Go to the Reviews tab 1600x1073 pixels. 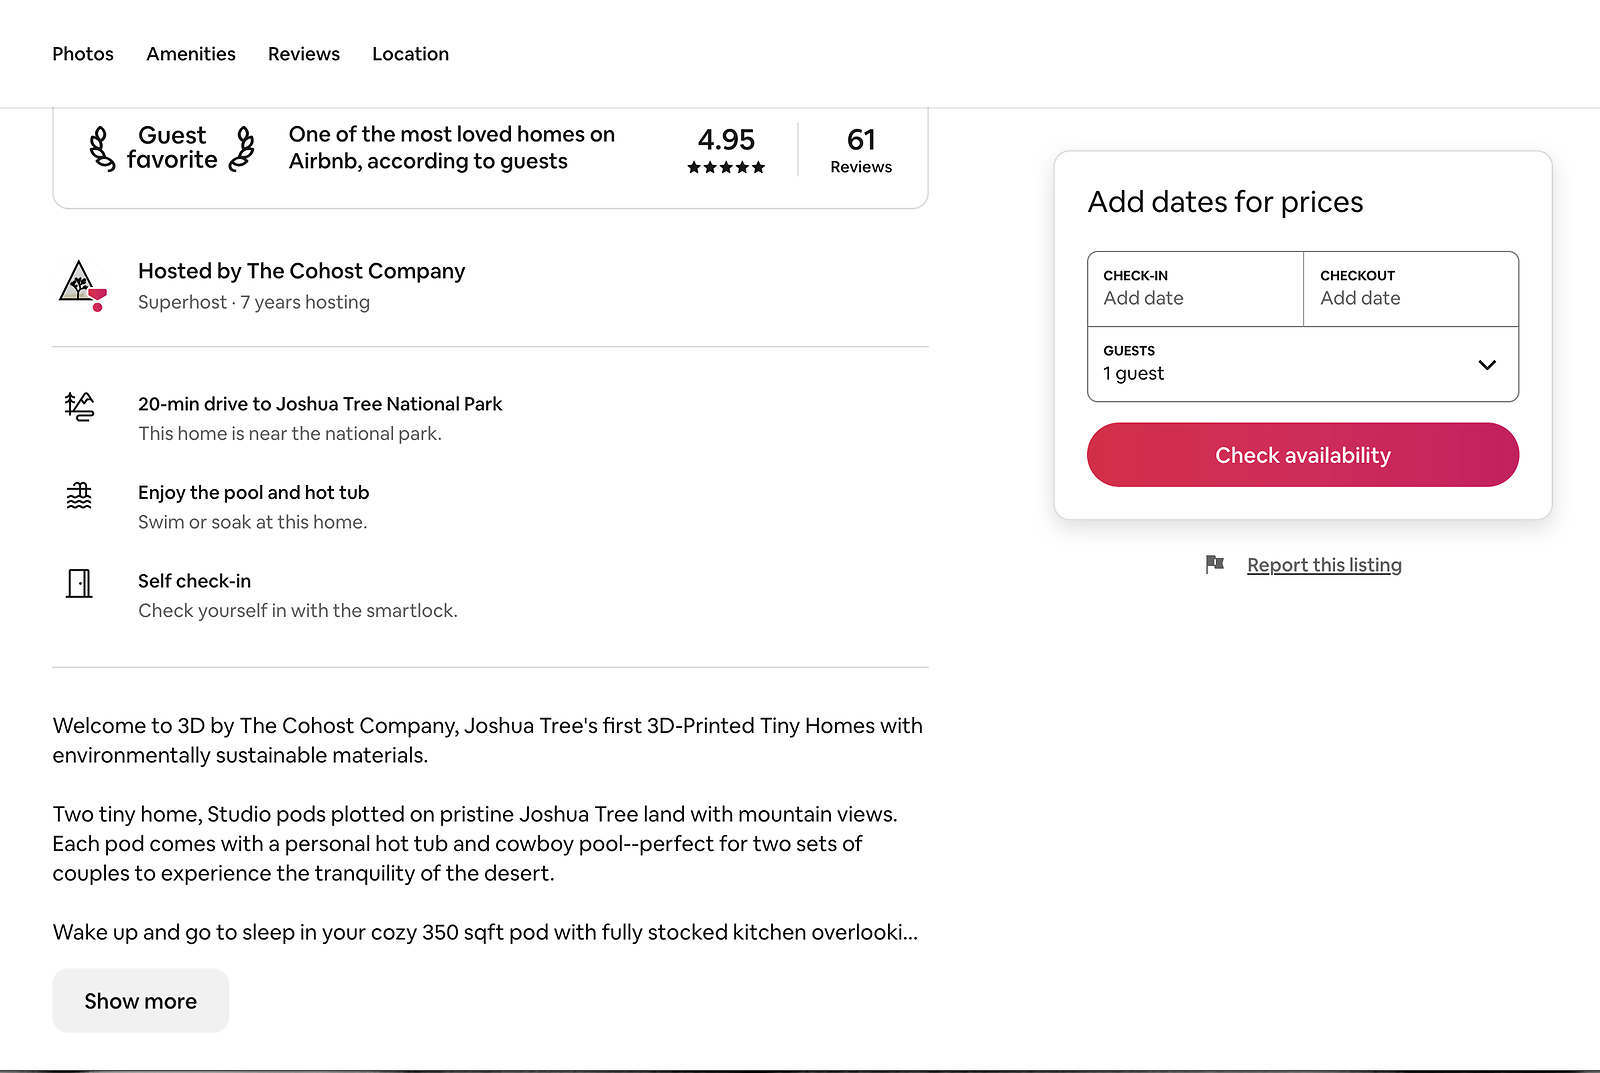click(304, 54)
